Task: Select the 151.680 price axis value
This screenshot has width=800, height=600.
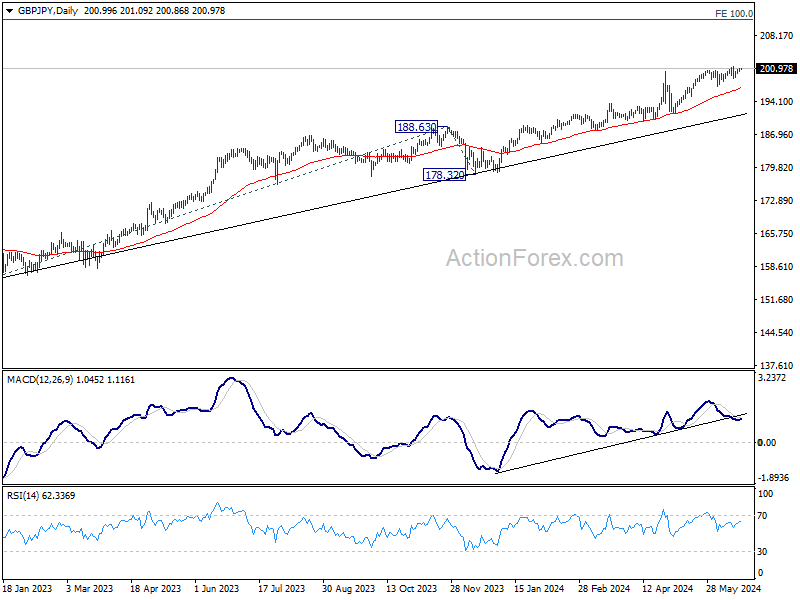Action: coord(777,299)
